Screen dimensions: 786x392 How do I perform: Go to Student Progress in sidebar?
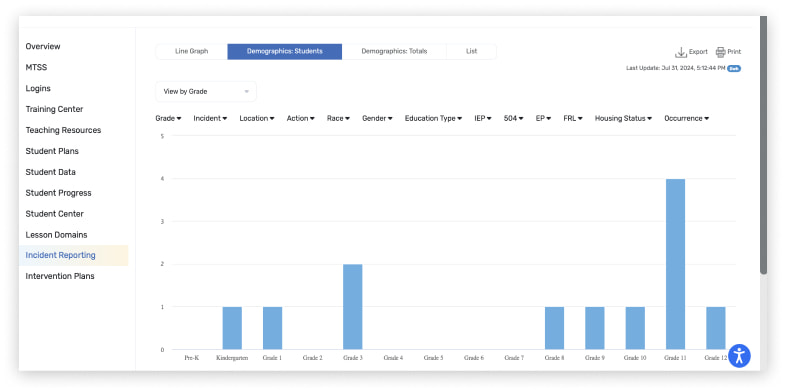[x=59, y=193]
